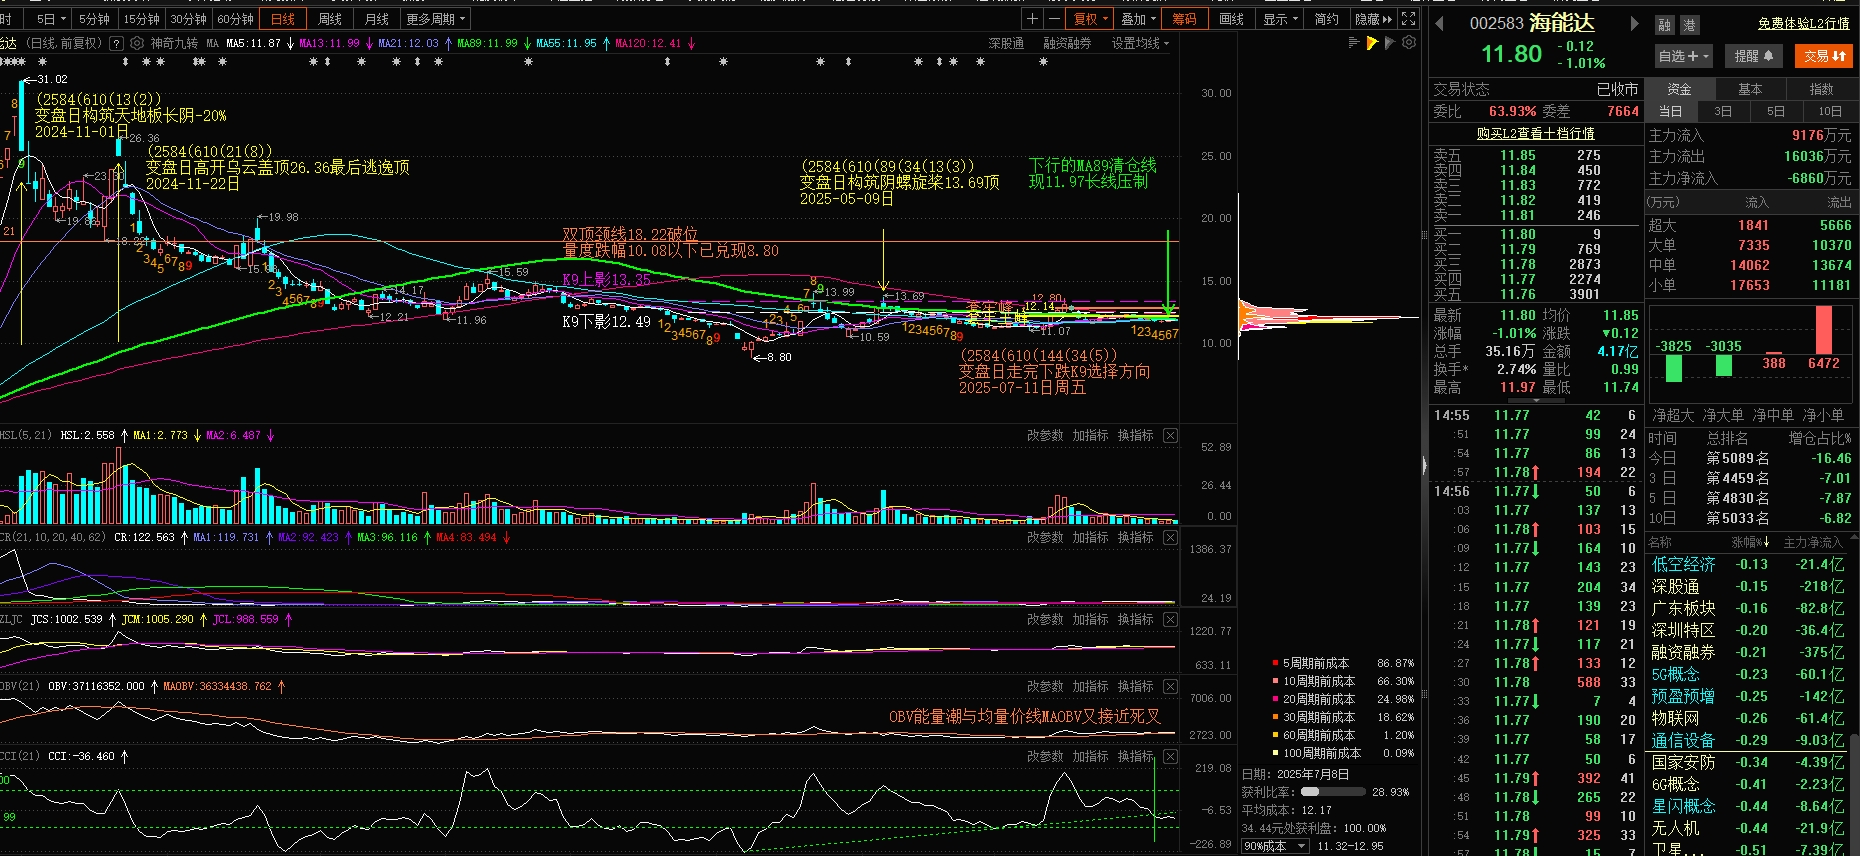Click the orange play flag icon above chip distribution
This screenshot has width=1860, height=856.
(1372, 43)
